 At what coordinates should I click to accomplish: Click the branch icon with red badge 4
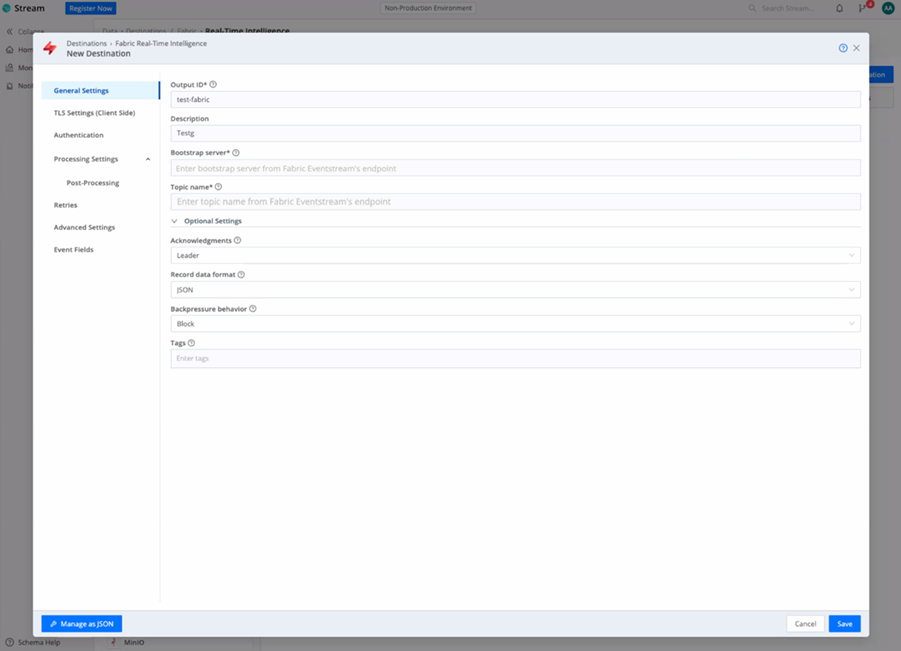(862, 8)
